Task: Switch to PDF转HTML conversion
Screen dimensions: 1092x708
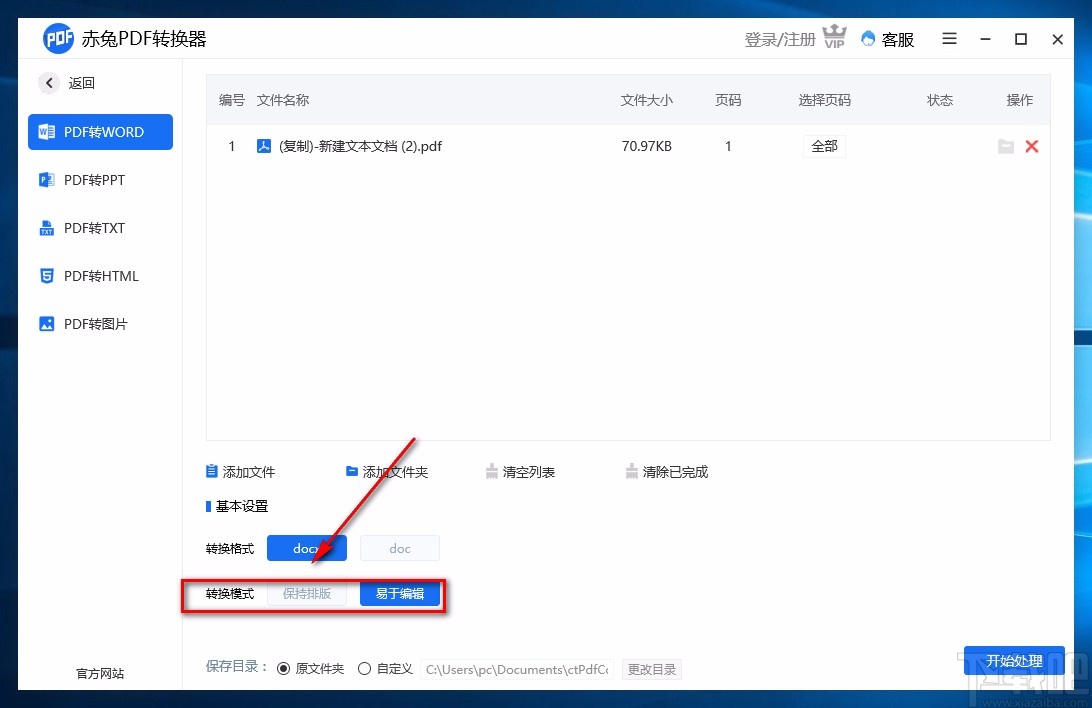Action: click(100, 276)
